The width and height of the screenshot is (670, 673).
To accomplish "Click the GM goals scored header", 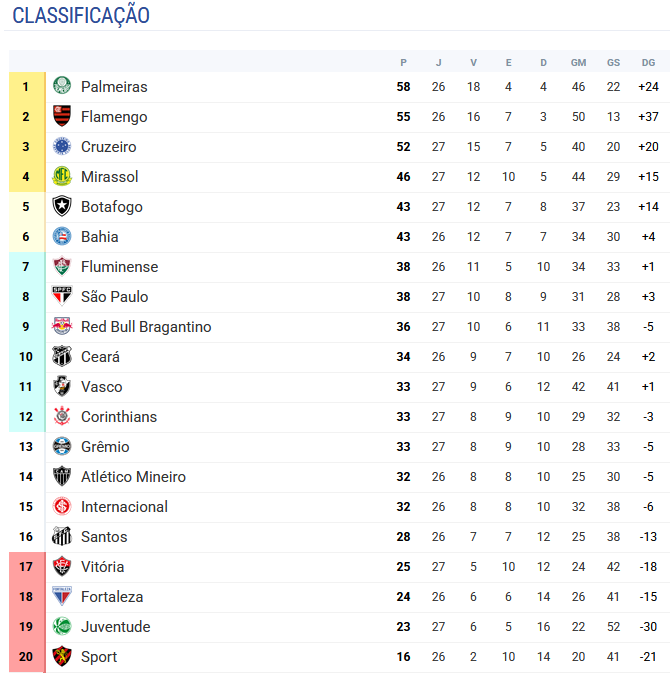I will tap(578, 62).
